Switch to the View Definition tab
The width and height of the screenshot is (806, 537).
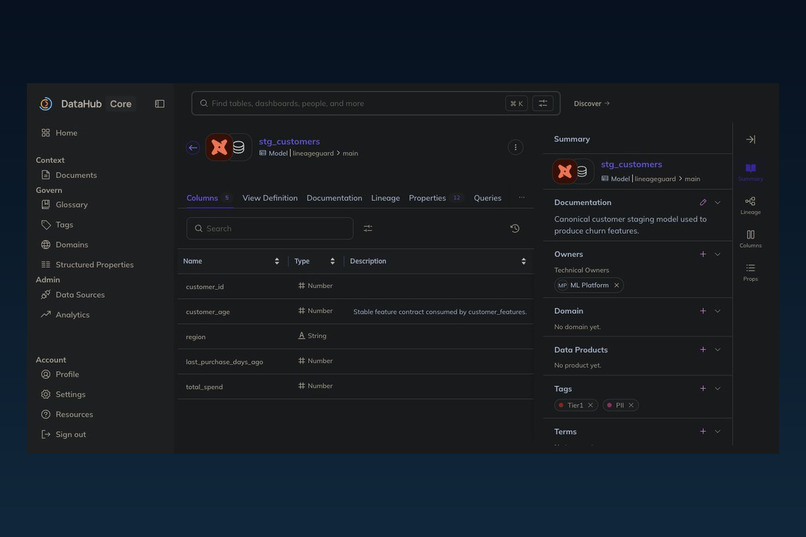[270, 198]
